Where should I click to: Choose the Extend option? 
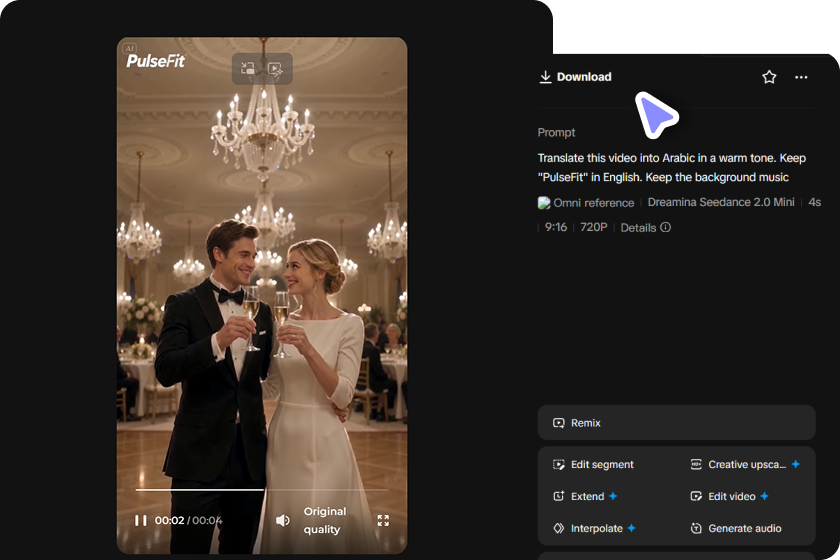click(x=585, y=496)
